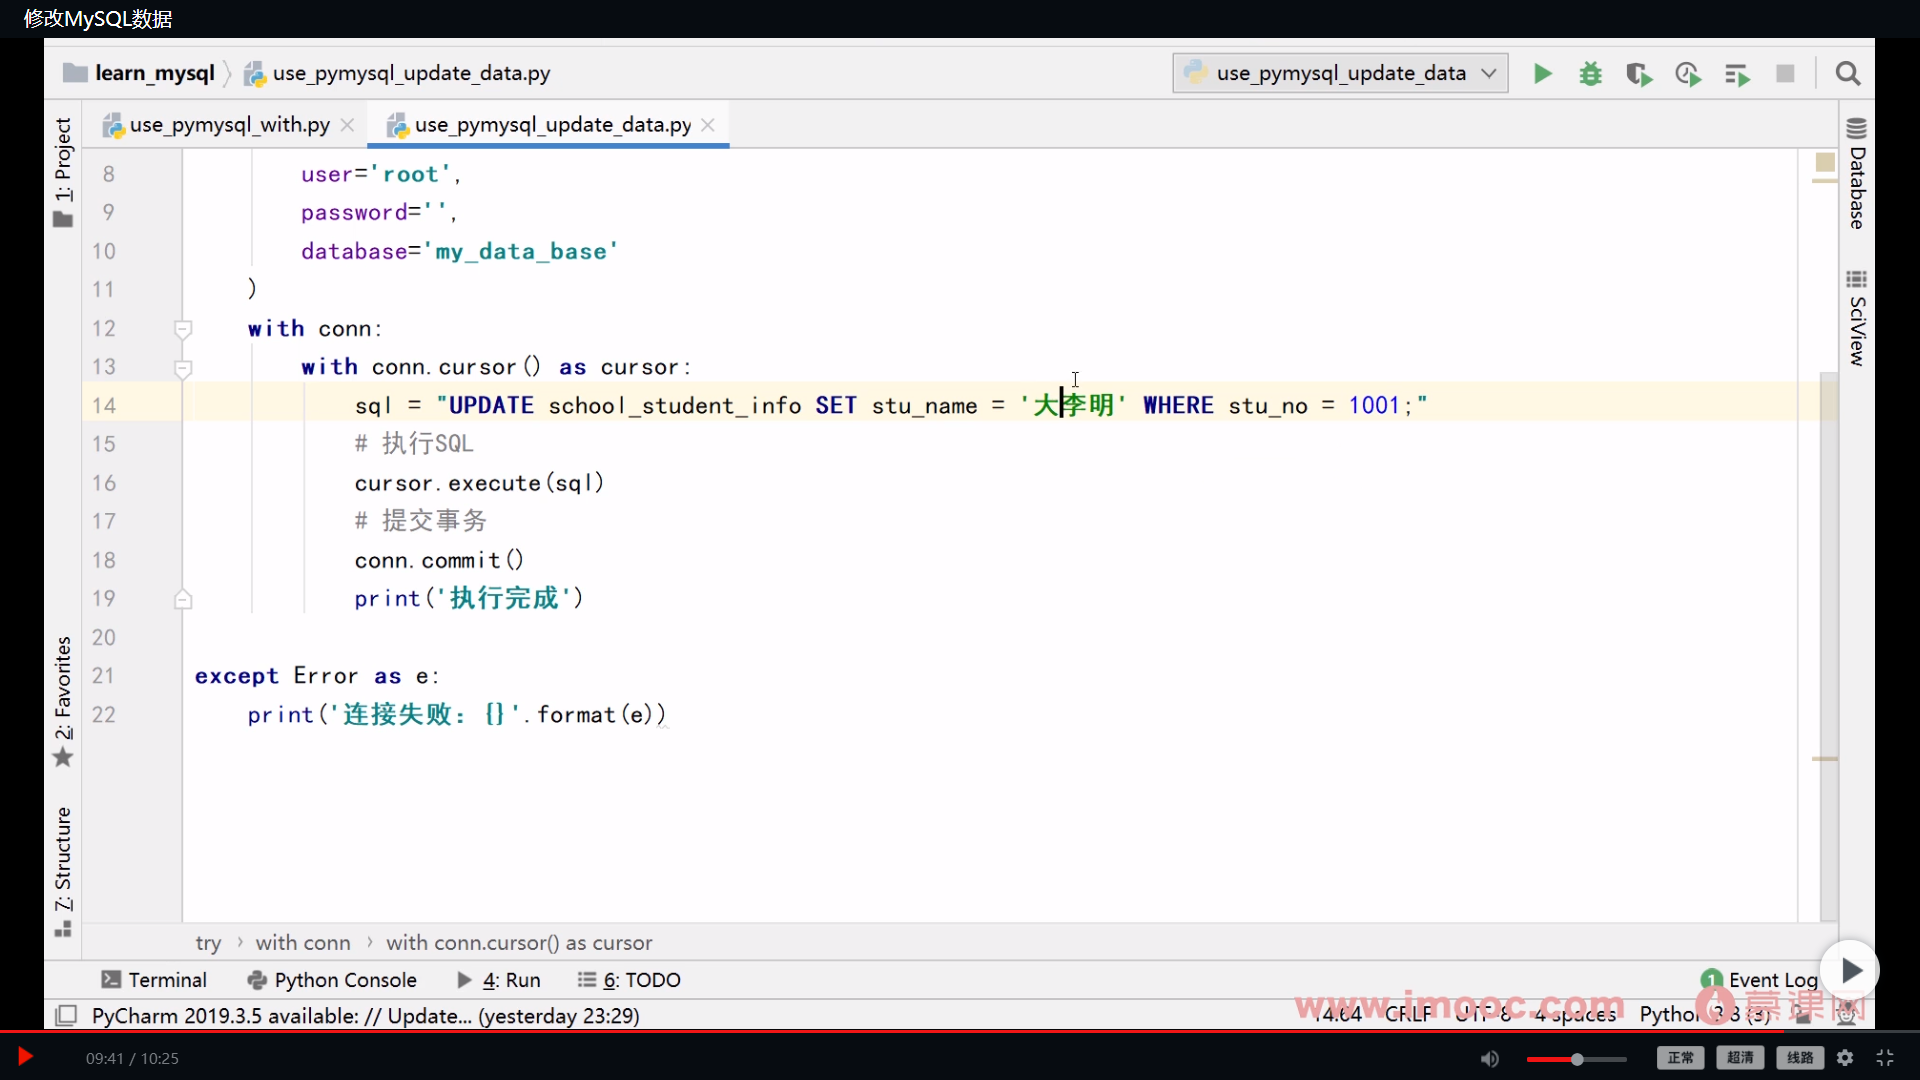1920x1080 pixels.
Task: Collapse the 'with conn' block on line 12
Action: [183, 329]
